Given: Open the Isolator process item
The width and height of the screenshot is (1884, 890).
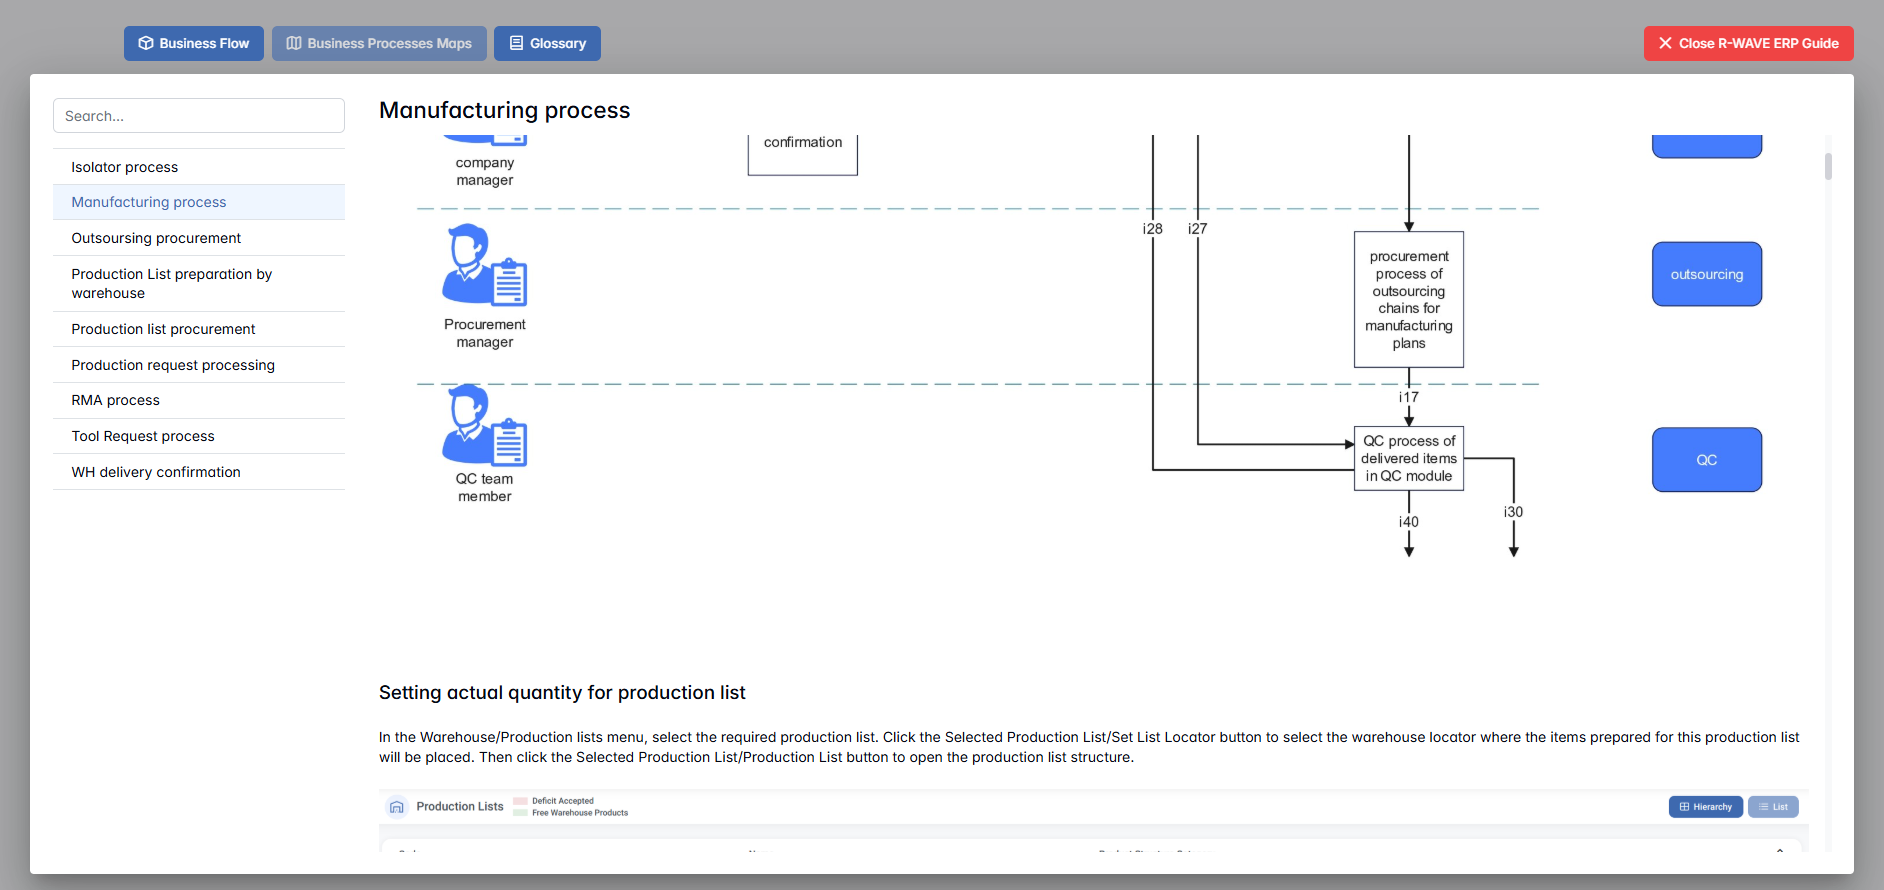Looking at the screenshot, I should pos(125,167).
